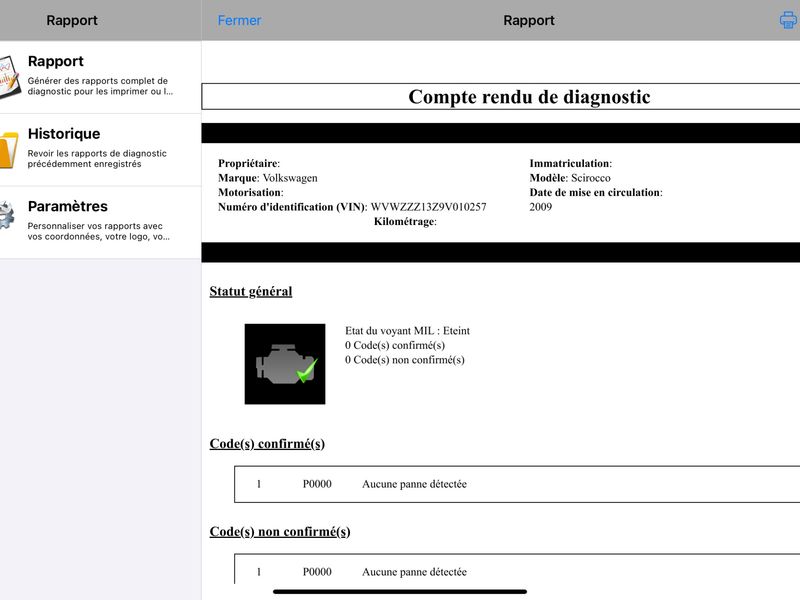Click P0000 in the unconfirmed codes table

point(317,572)
